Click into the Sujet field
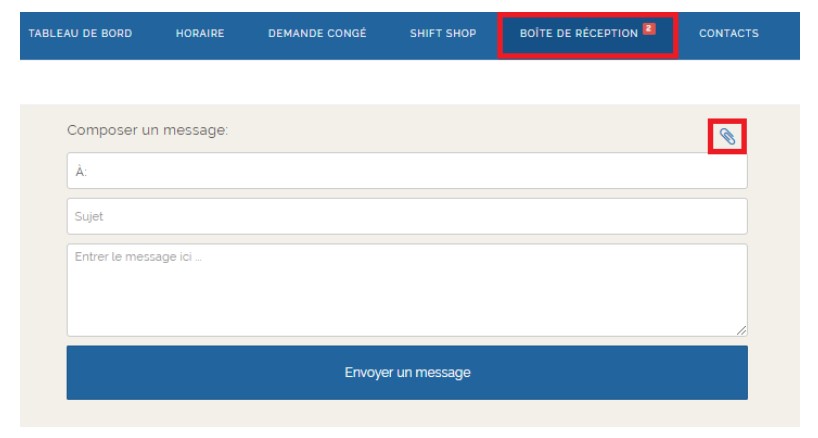Screen dimensions: 818x438 407,216
